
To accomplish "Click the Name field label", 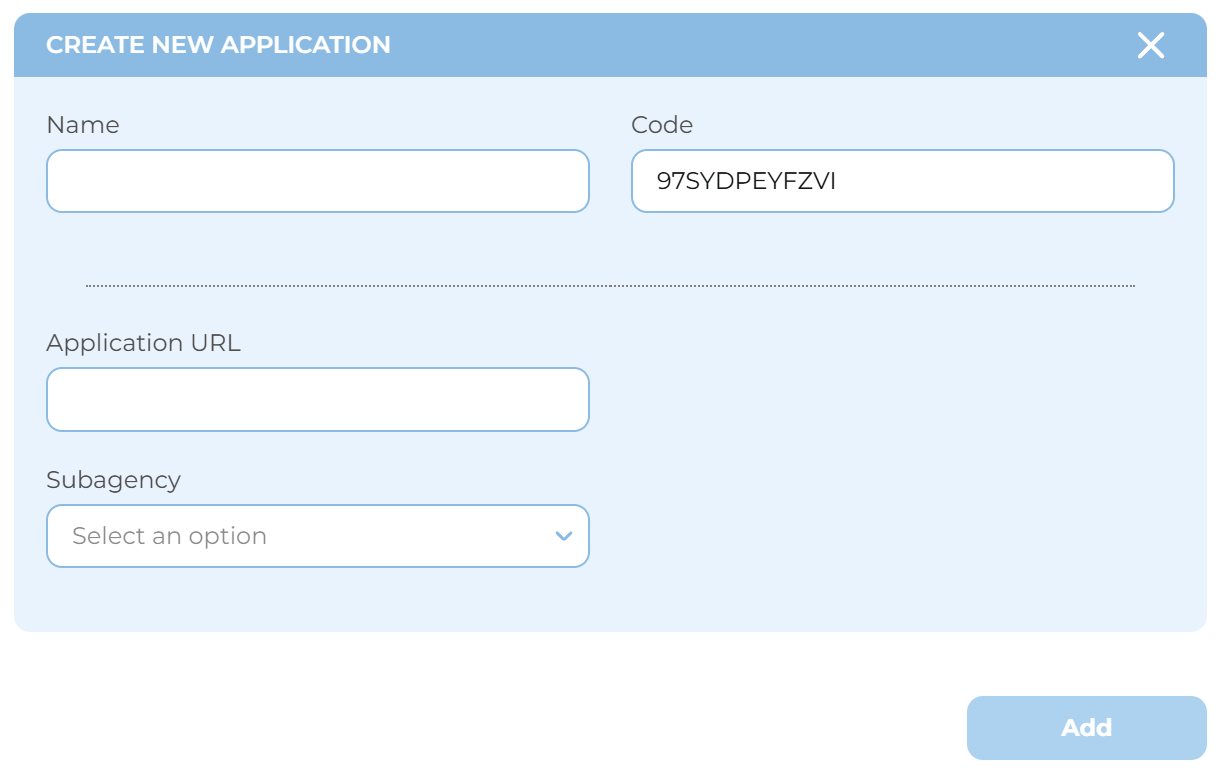I will tap(83, 125).
